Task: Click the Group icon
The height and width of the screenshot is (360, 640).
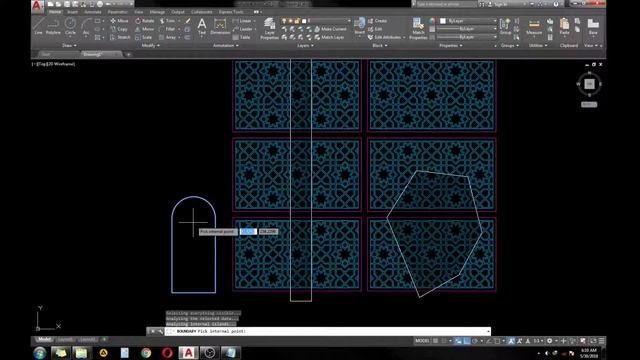Action: [x=505, y=27]
